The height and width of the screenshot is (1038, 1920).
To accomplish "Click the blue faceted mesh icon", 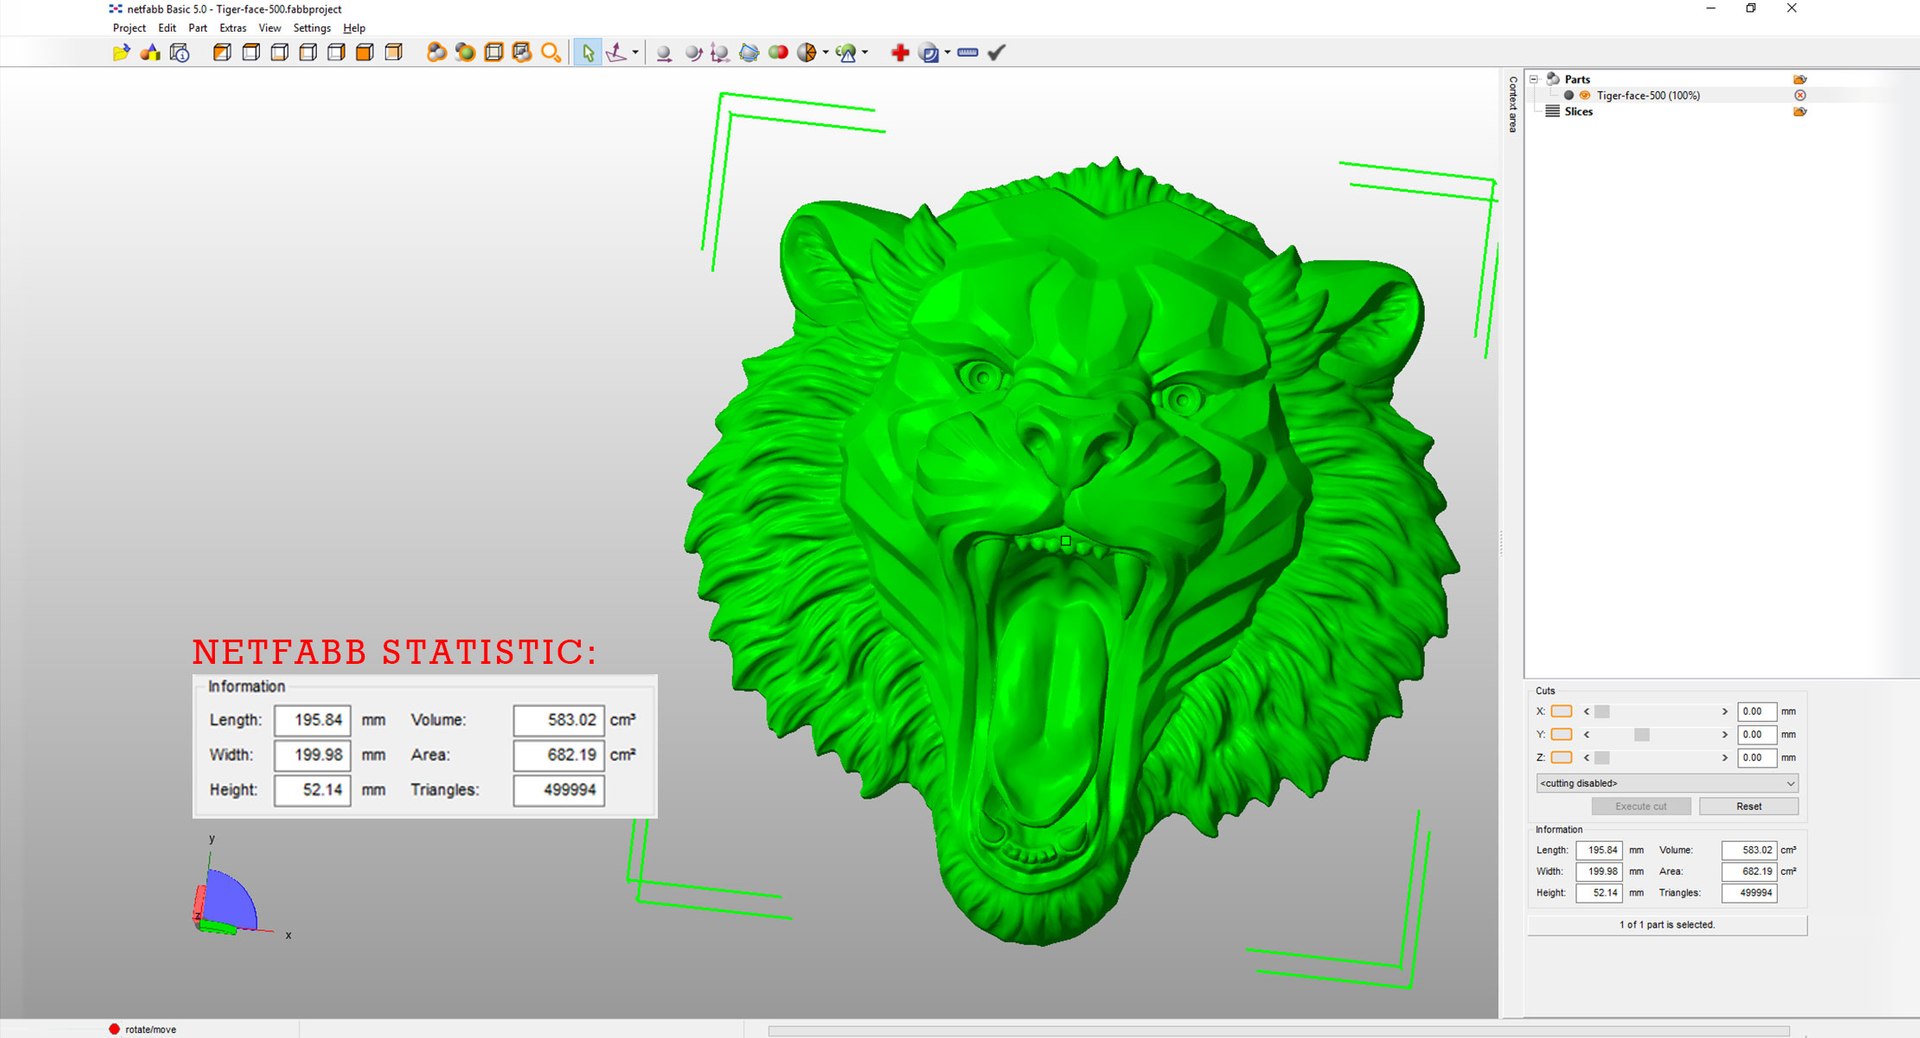I will pos(749,53).
